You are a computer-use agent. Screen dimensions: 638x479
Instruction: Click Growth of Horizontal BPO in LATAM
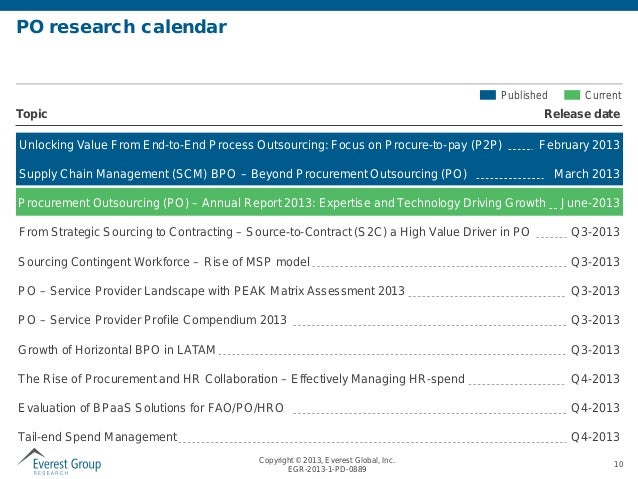pyautogui.click(x=117, y=350)
